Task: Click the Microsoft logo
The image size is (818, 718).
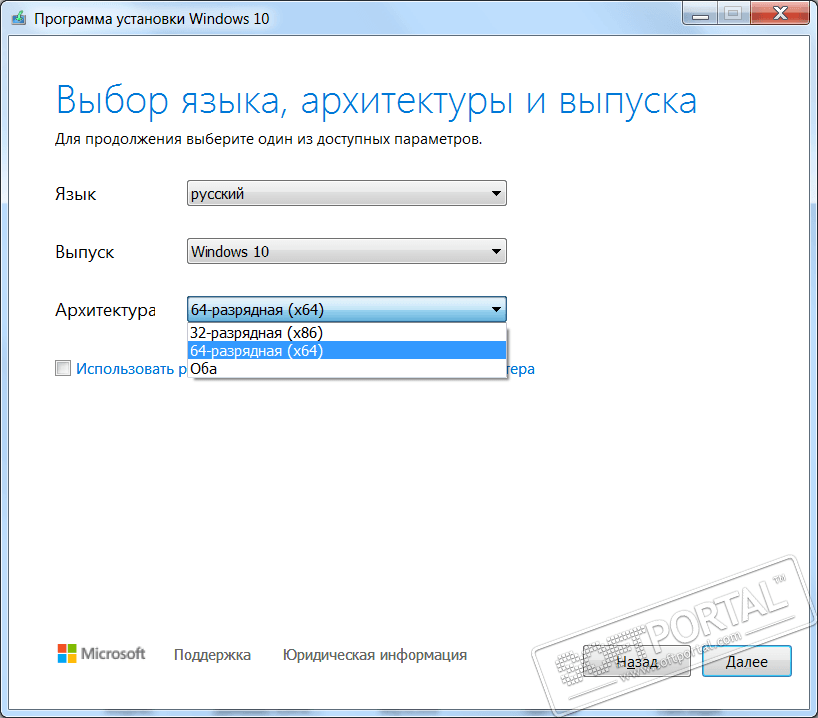Action: pyautogui.click(x=101, y=653)
